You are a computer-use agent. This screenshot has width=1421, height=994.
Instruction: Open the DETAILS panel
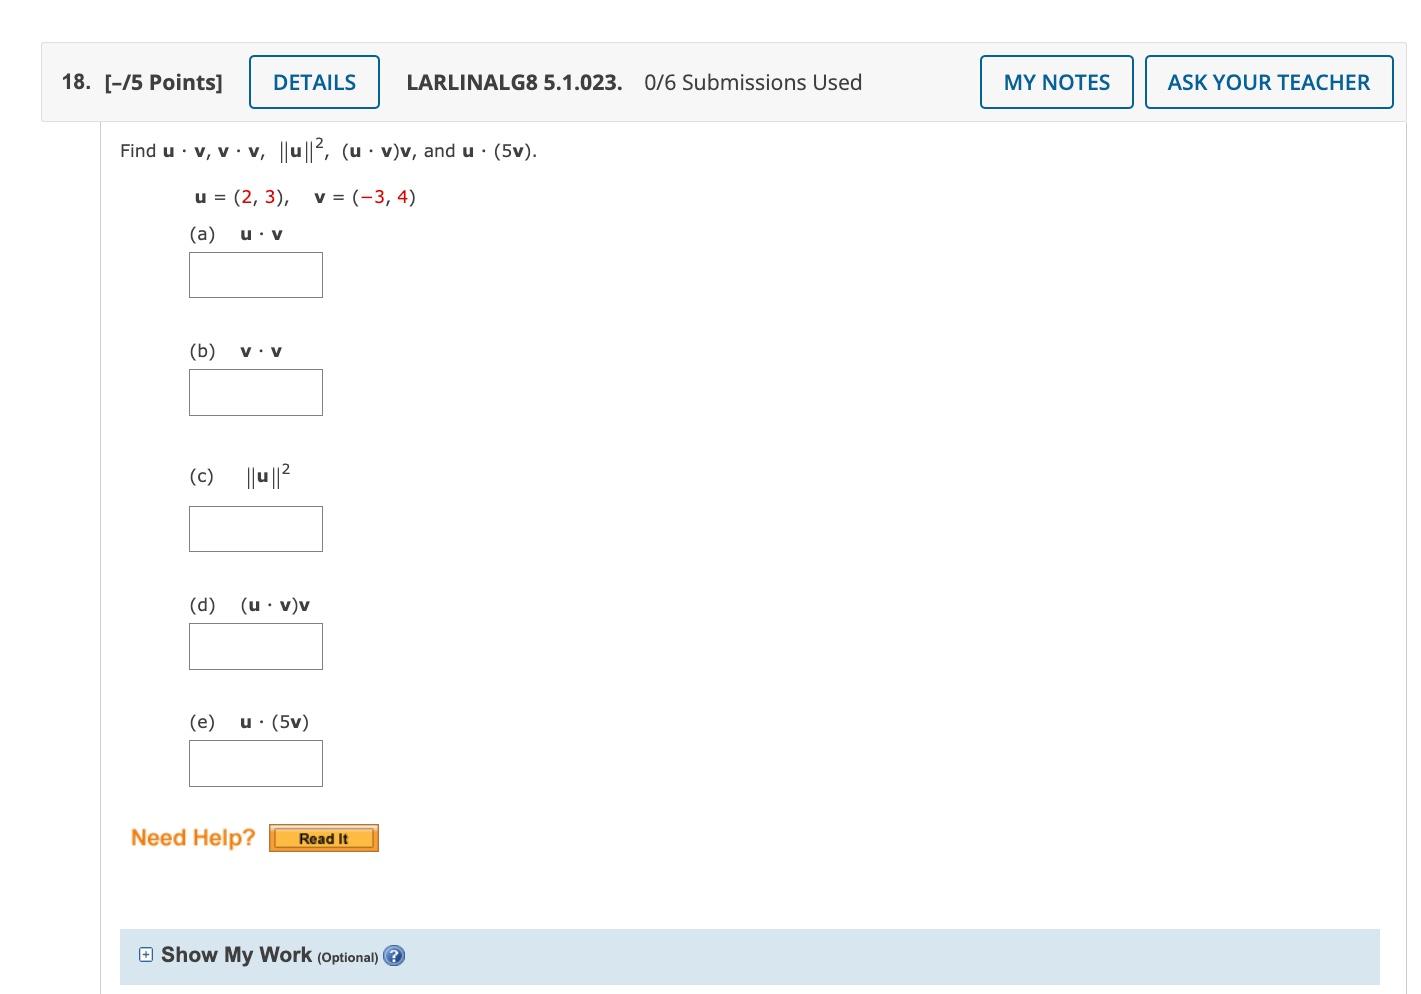coord(314,82)
